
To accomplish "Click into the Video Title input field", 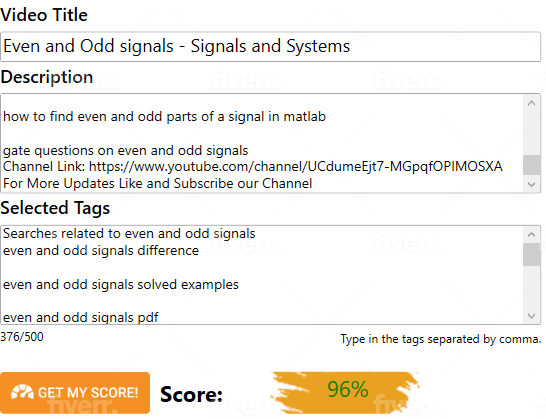I will (x=270, y=47).
